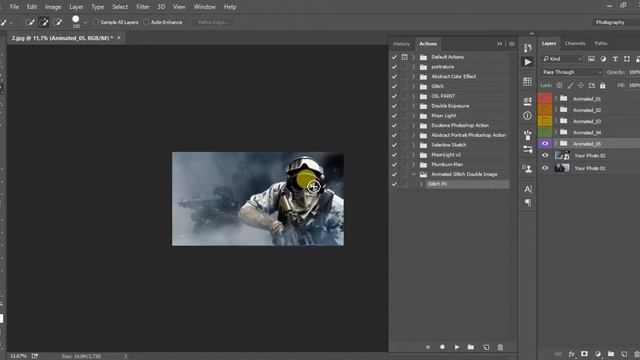This screenshot has width=640, height=360.
Task: Collapse the Animated Glitch Double Image set
Action: 413,174
